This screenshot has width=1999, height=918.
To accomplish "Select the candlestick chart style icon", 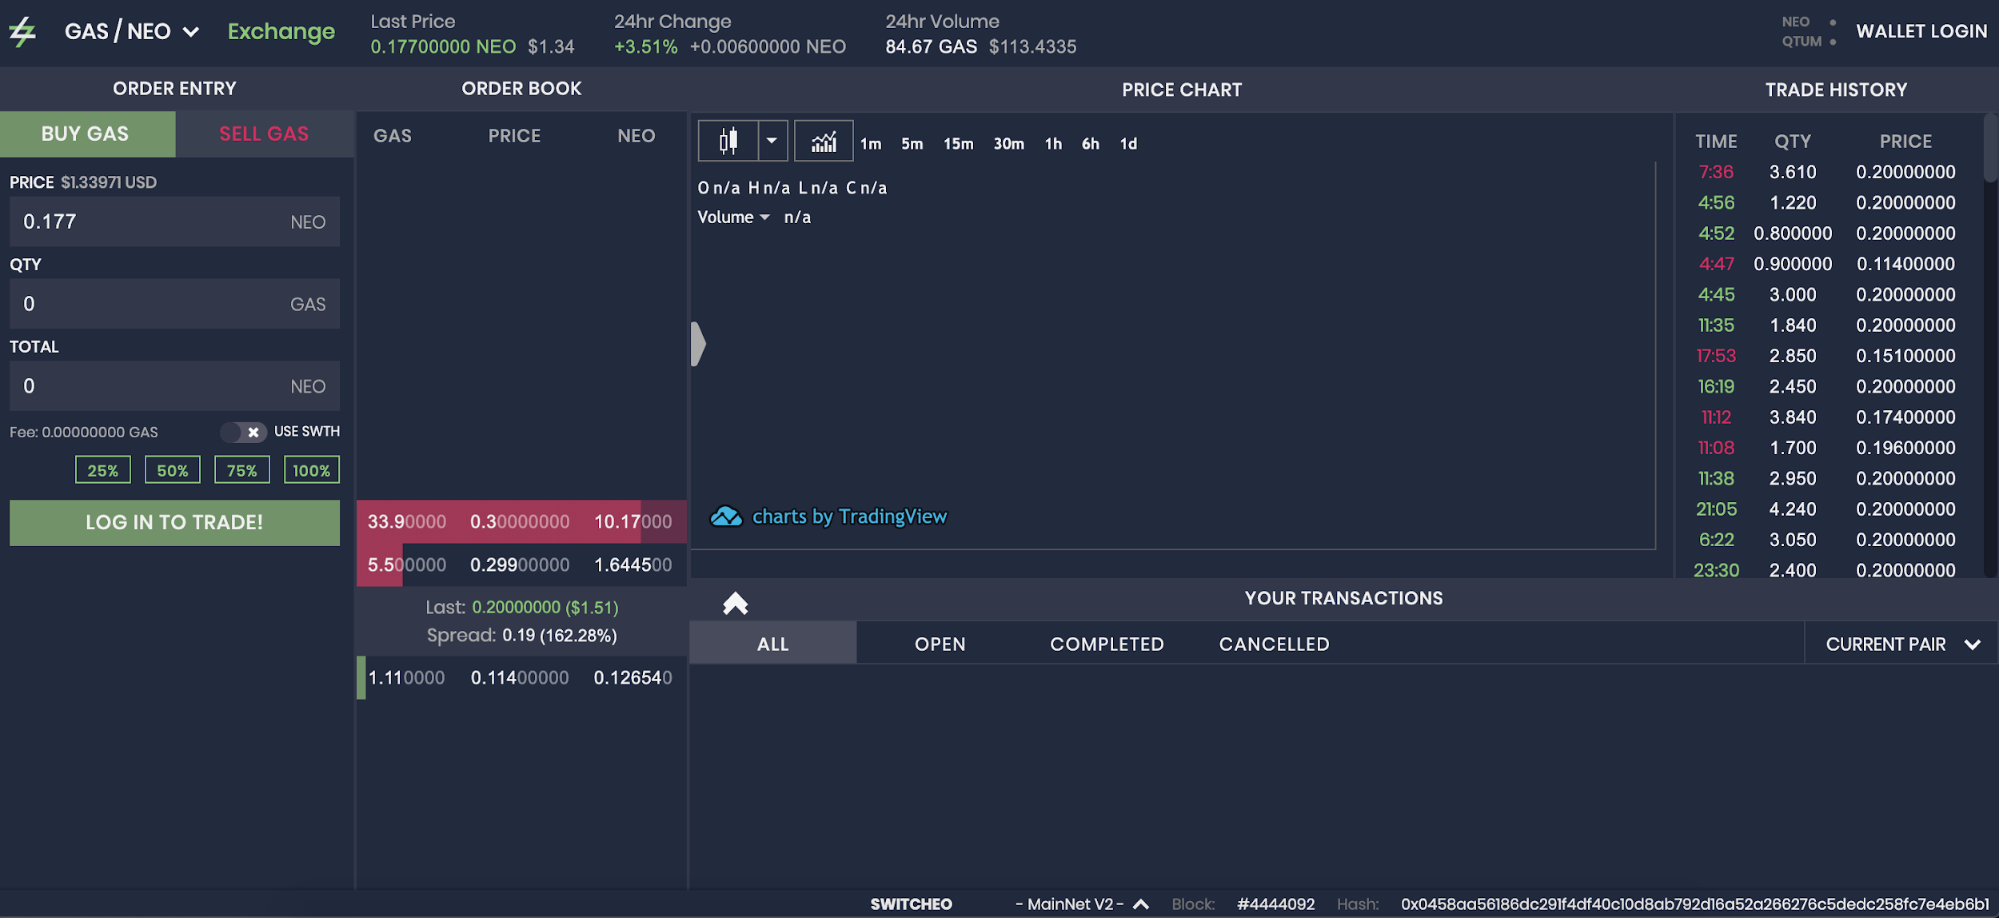I will [728, 141].
